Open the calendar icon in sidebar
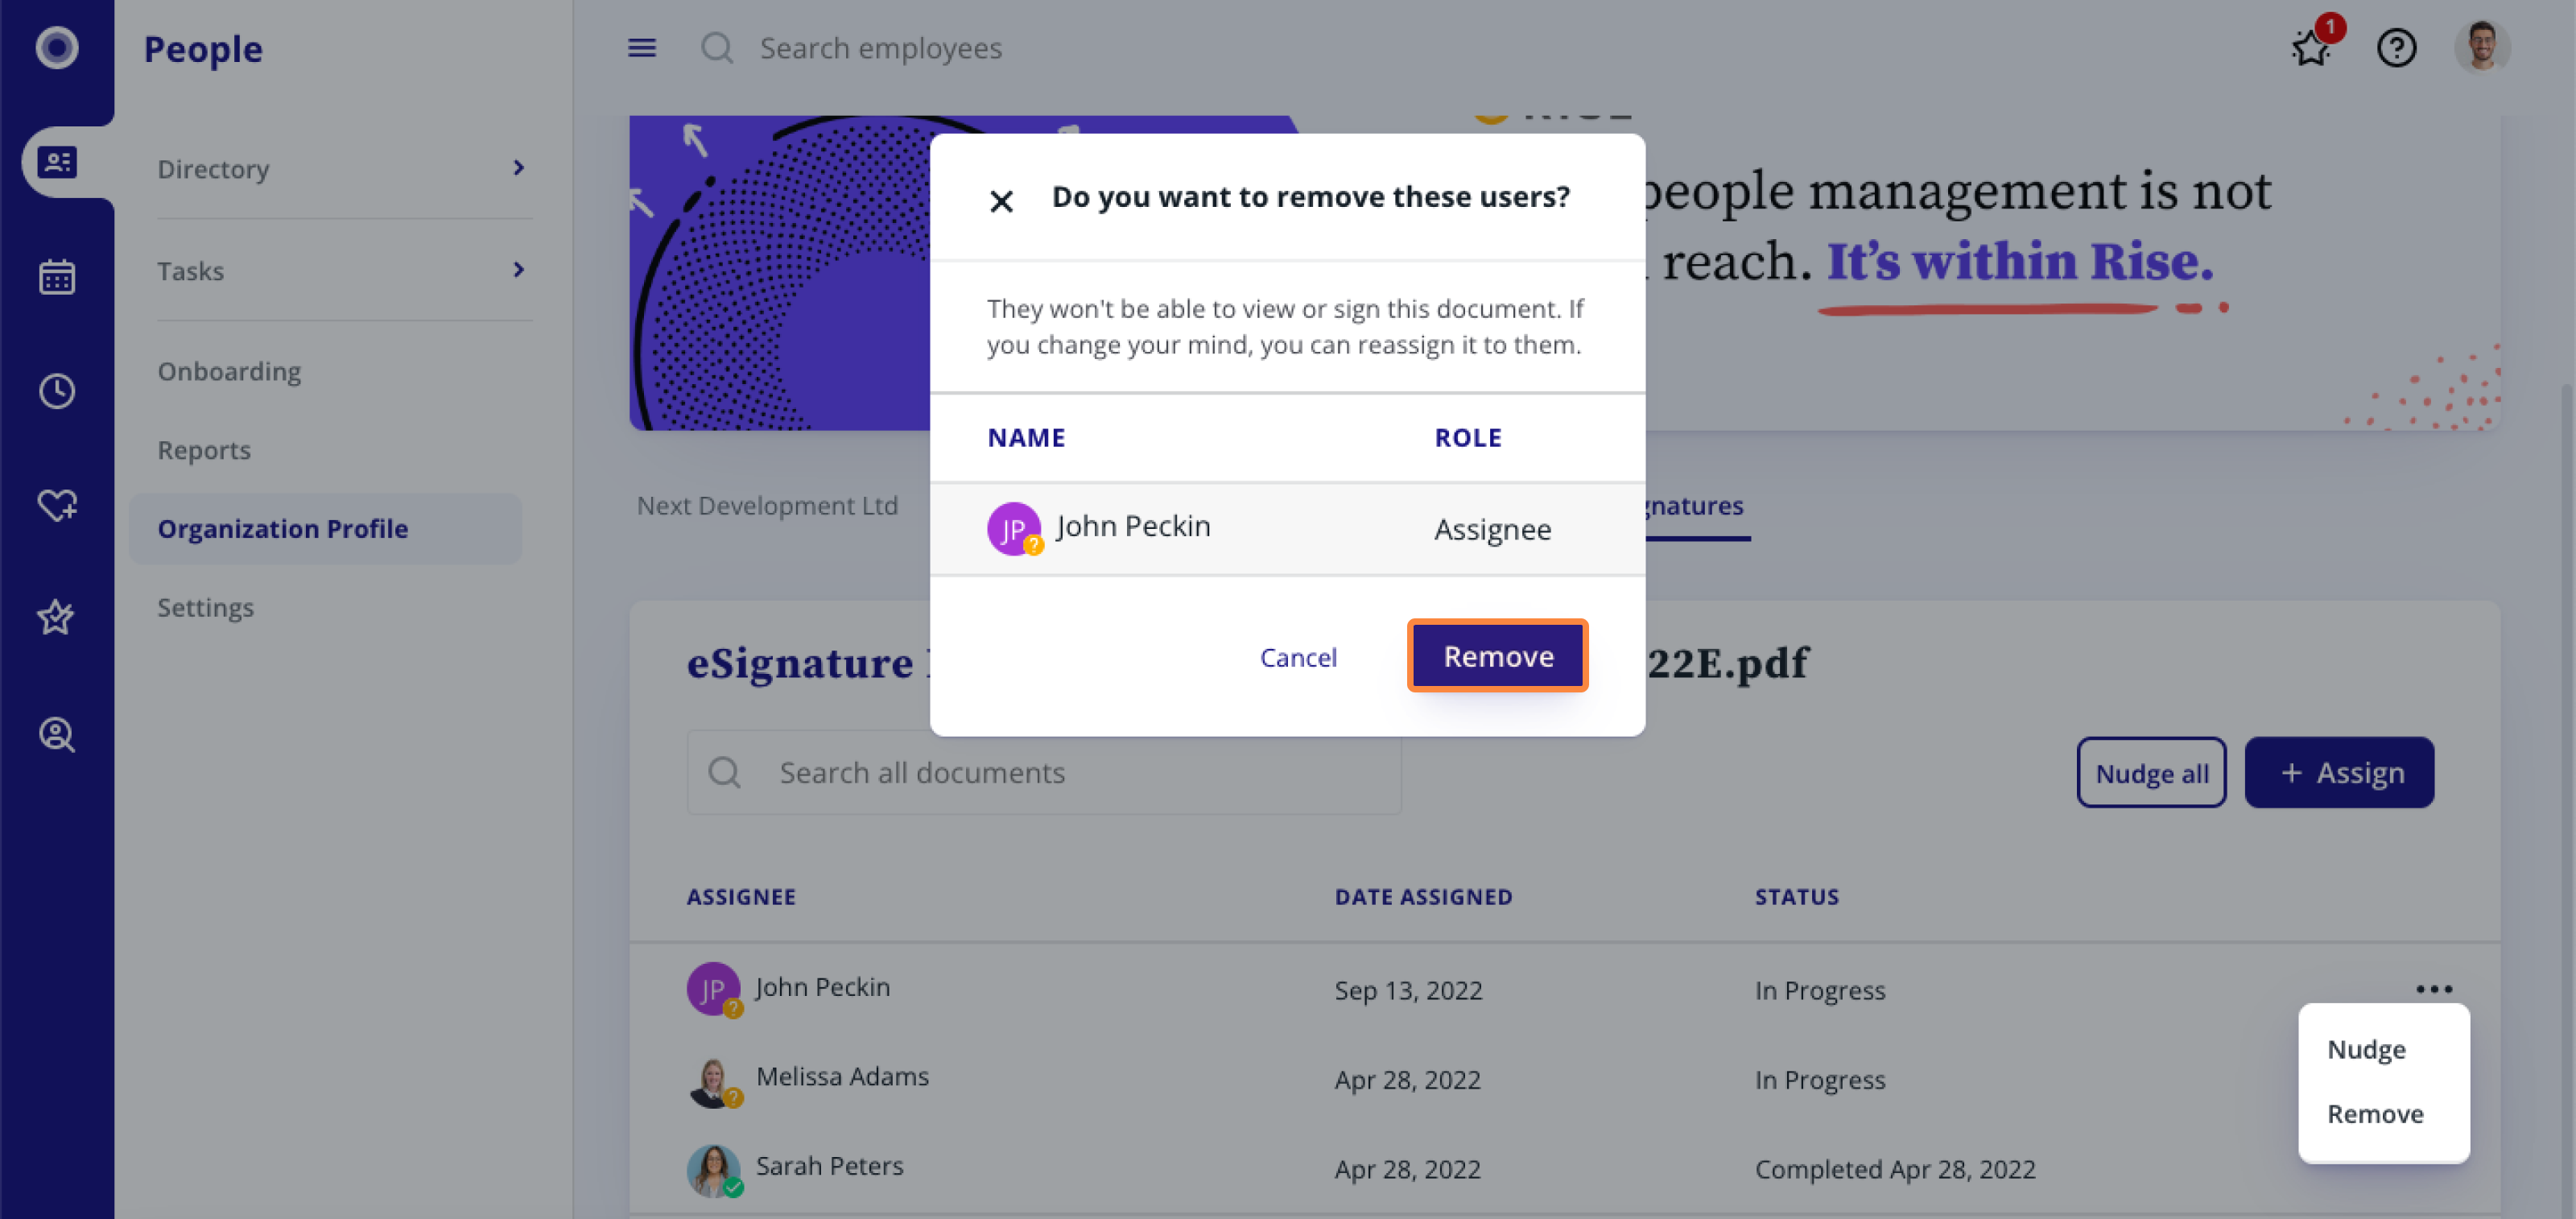The height and width of the screenshot is (1219, 2576). [57, 277]
